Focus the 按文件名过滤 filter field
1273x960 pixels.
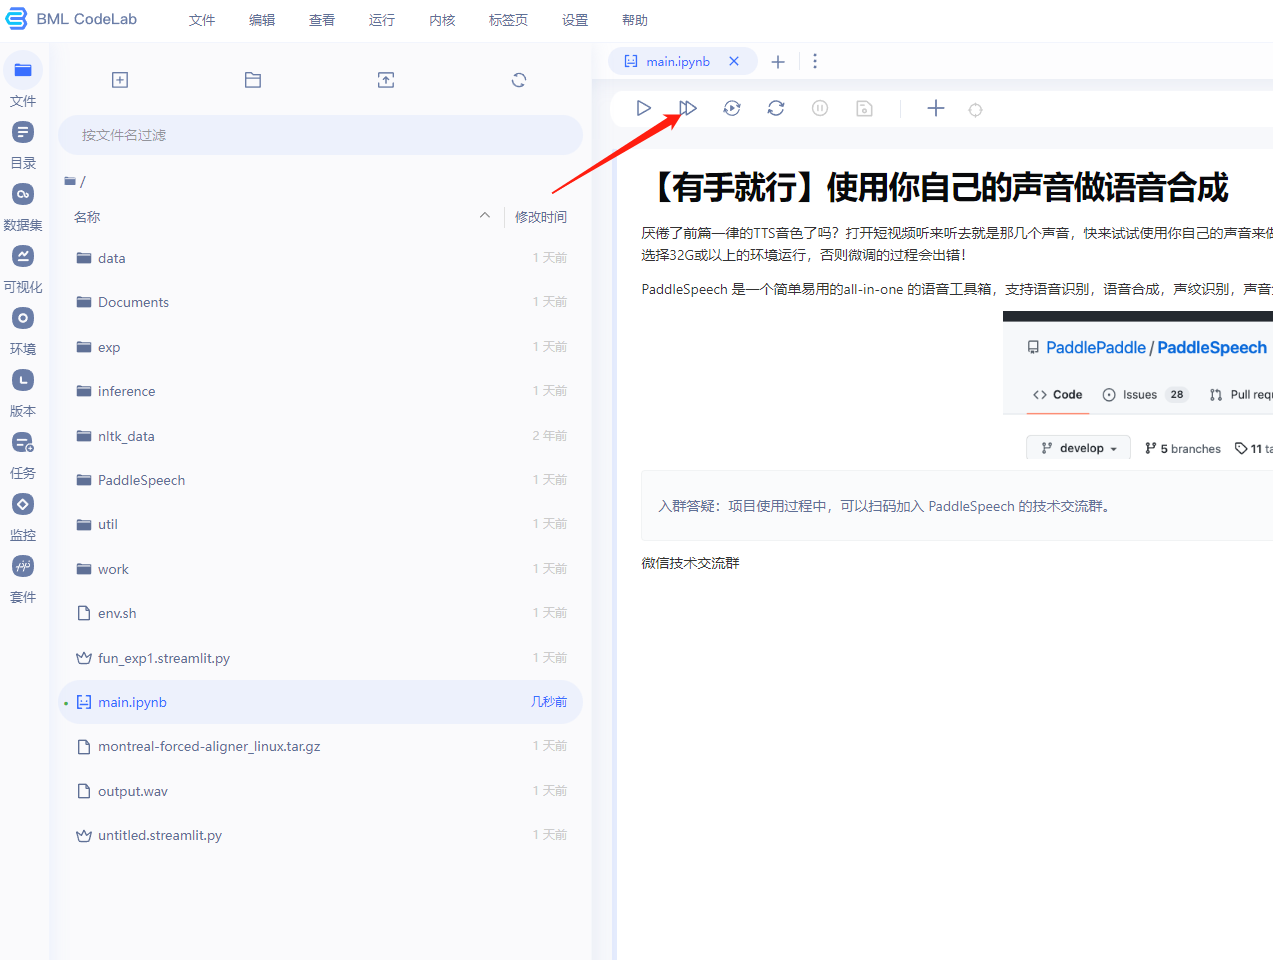320,135
